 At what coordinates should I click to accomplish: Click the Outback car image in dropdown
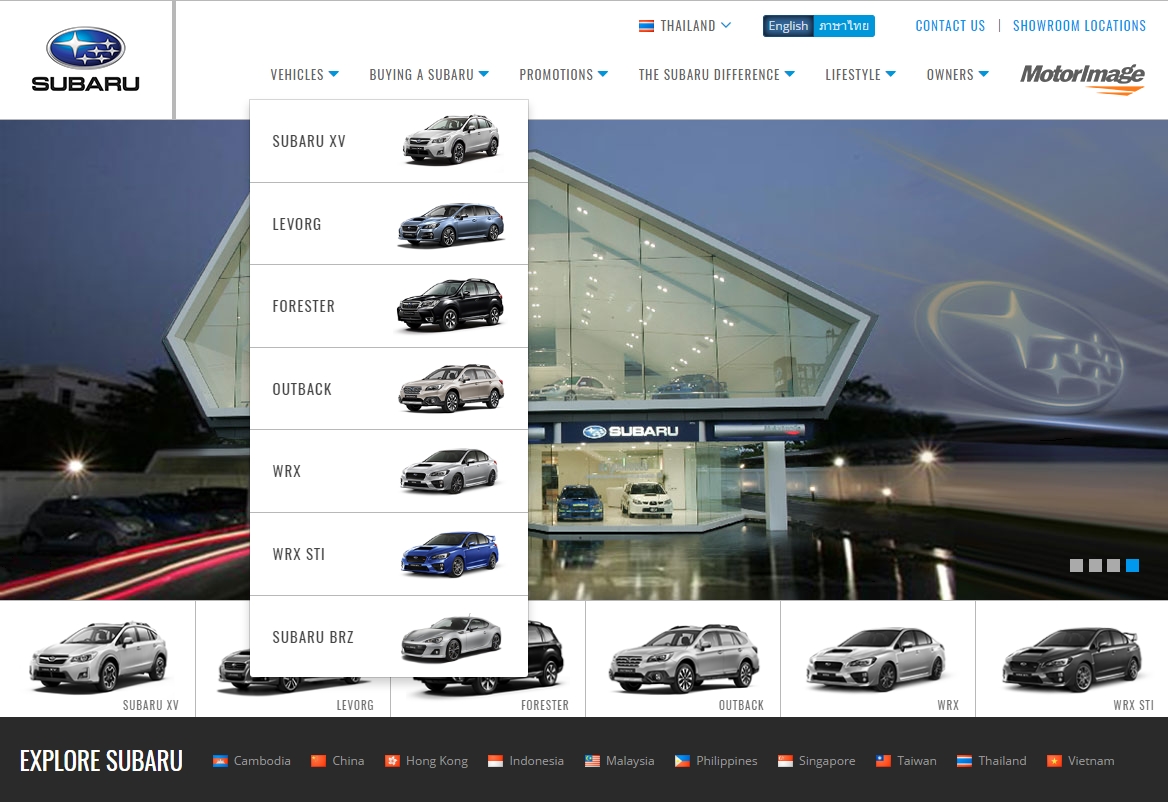click(x=451, y=388)
